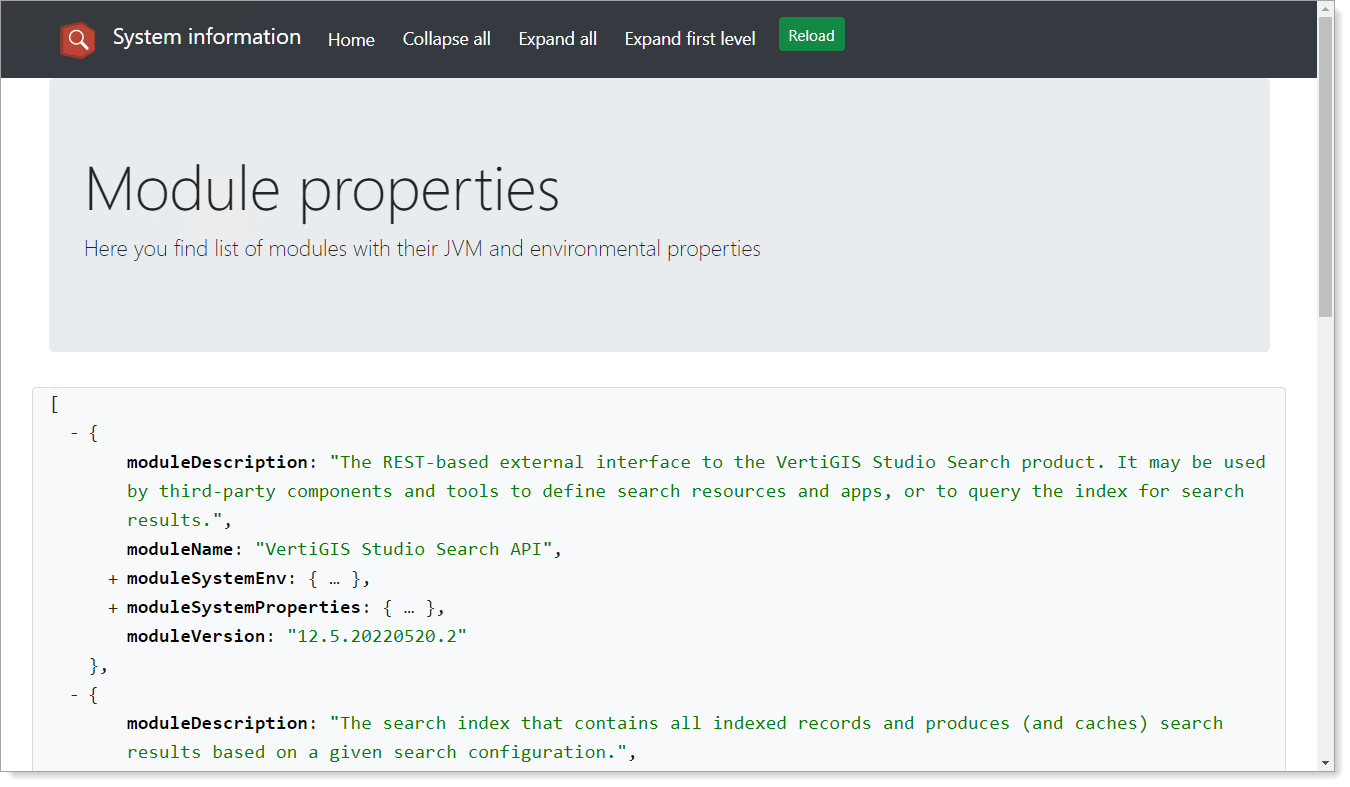The image size is (1350, 787).
Task: Click the moduleSystemEnv key label
Action: 207,578
